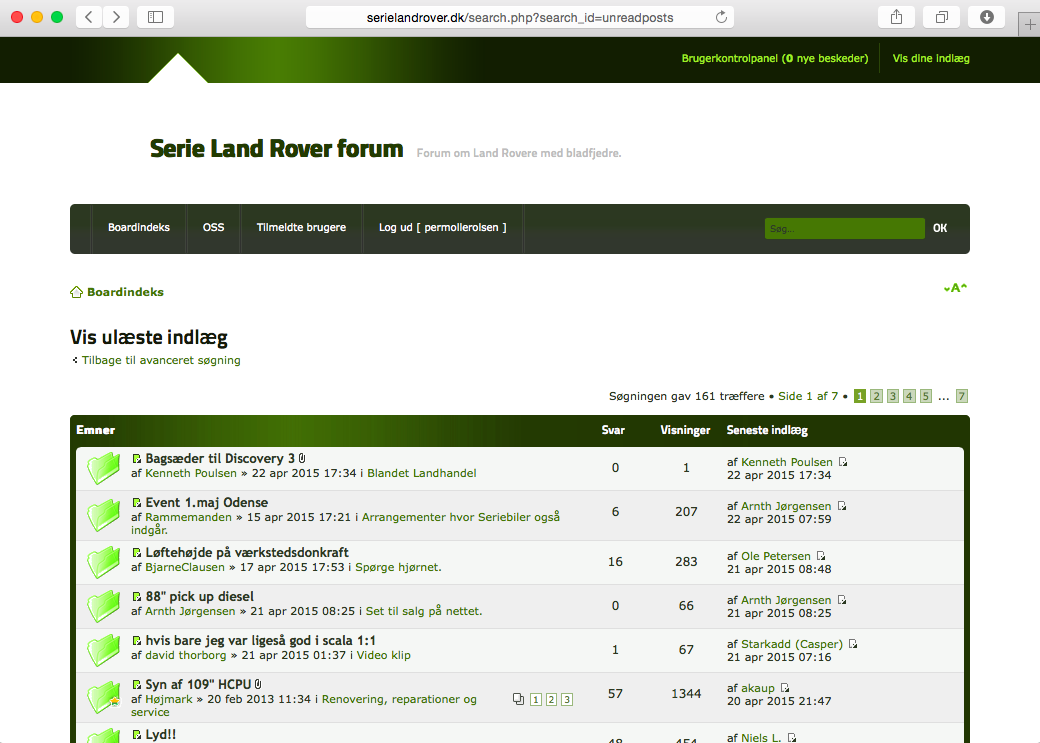The width and height of the screenshot is (1040, 743).
Task: View topic author david thorborg's profile
Action: [186, 655]
